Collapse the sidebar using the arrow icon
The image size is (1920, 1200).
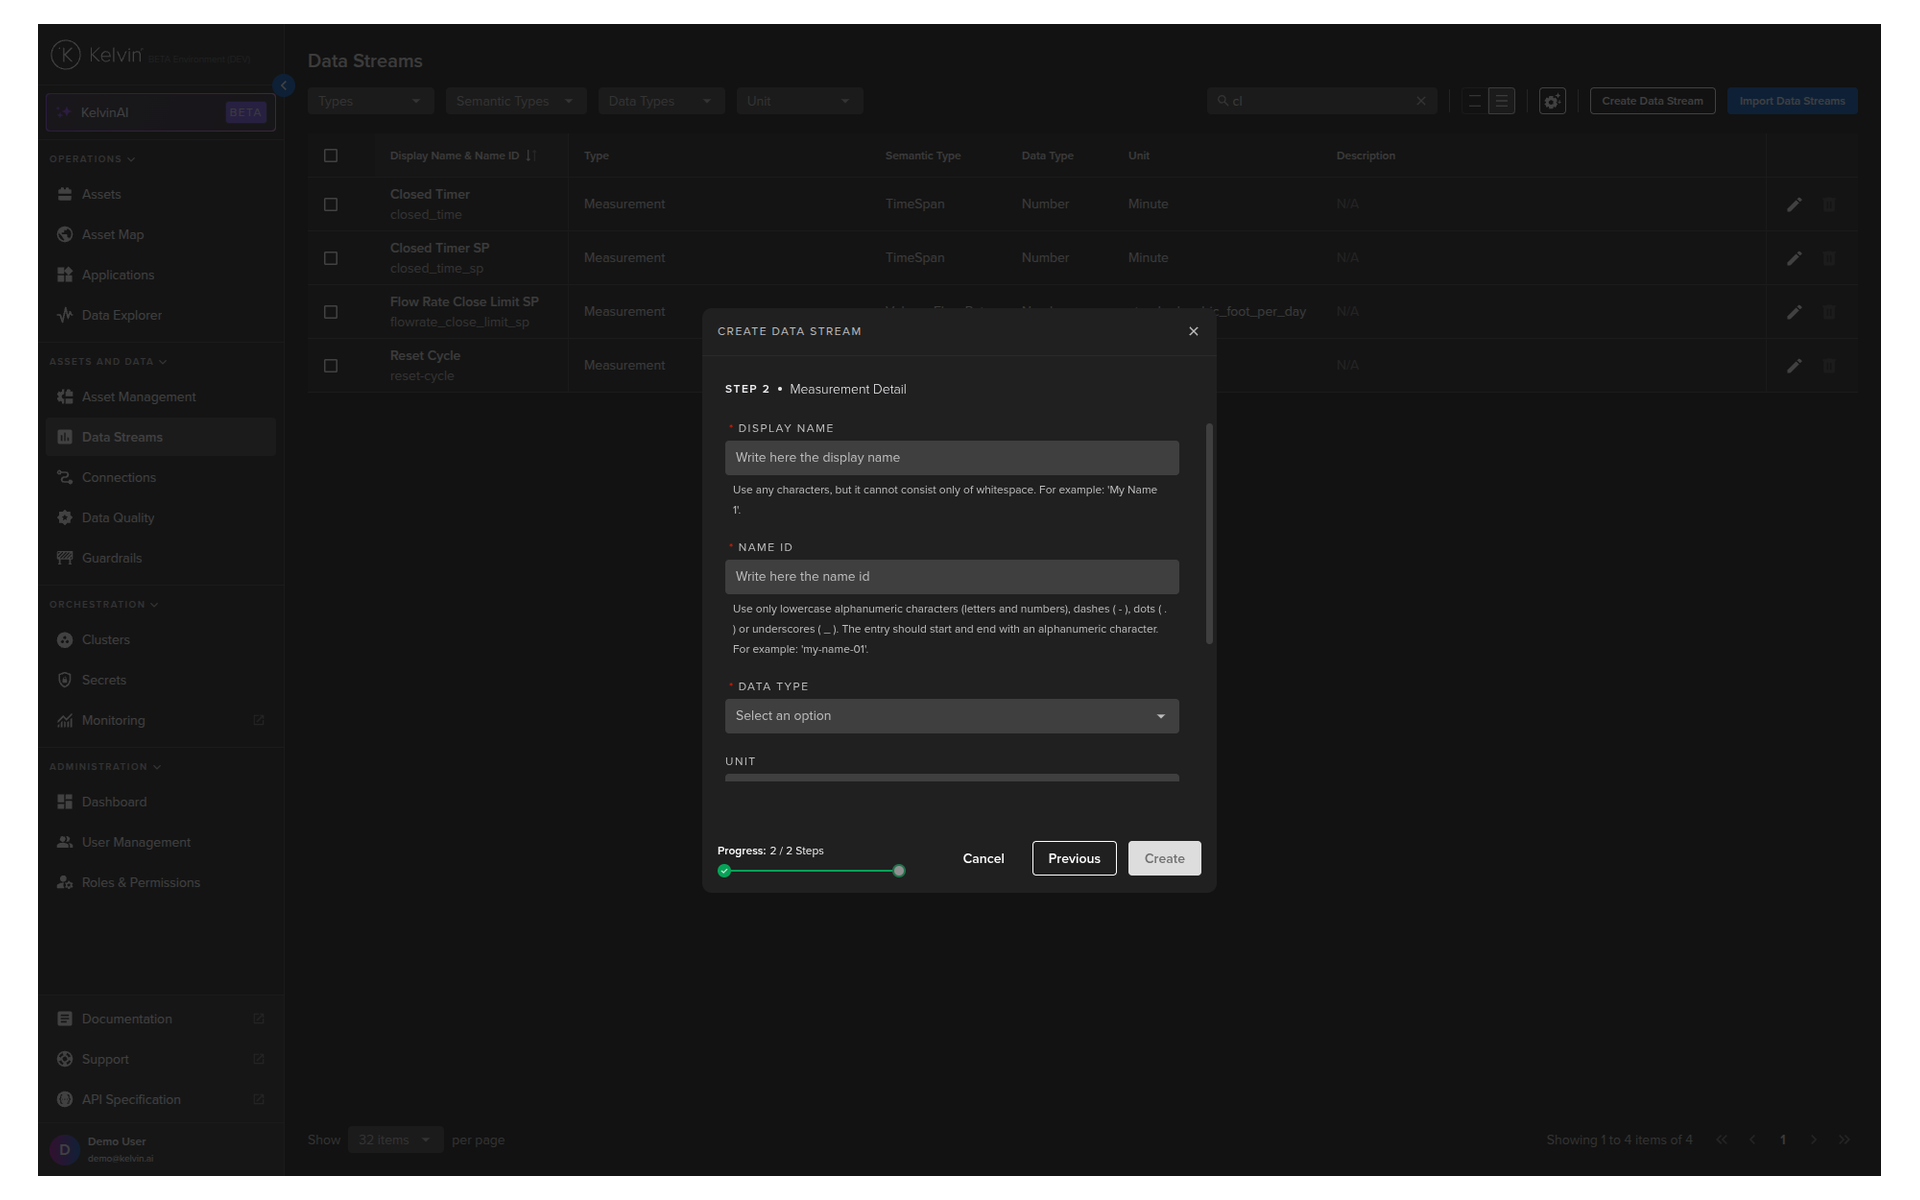pyautogui.click(x=284, y=86)
